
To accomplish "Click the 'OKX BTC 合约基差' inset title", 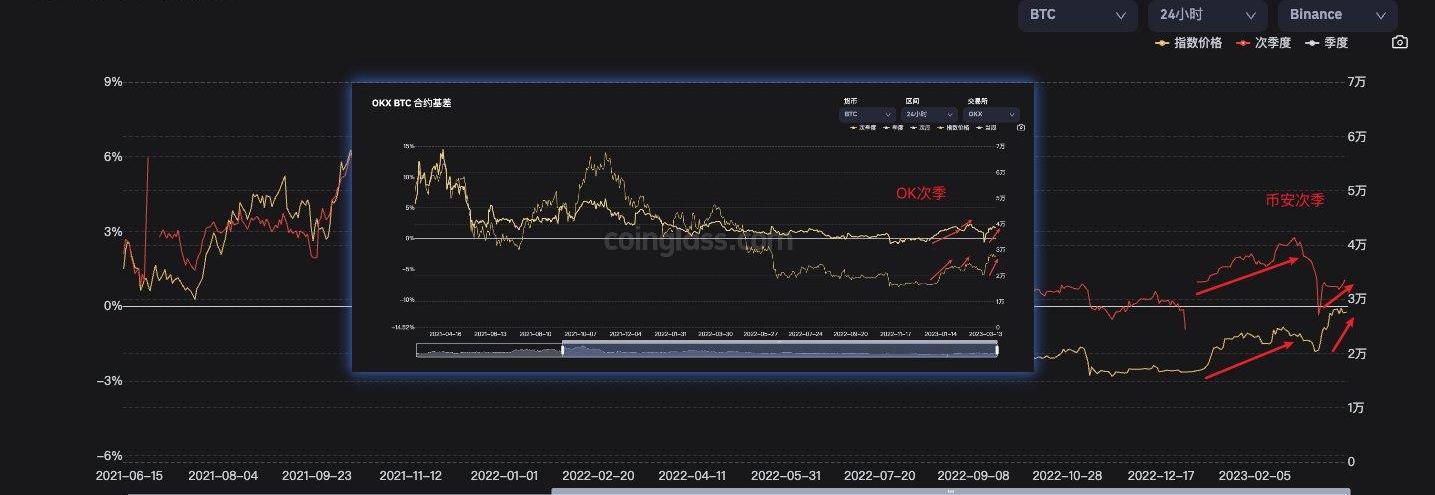I will point(411,103).
